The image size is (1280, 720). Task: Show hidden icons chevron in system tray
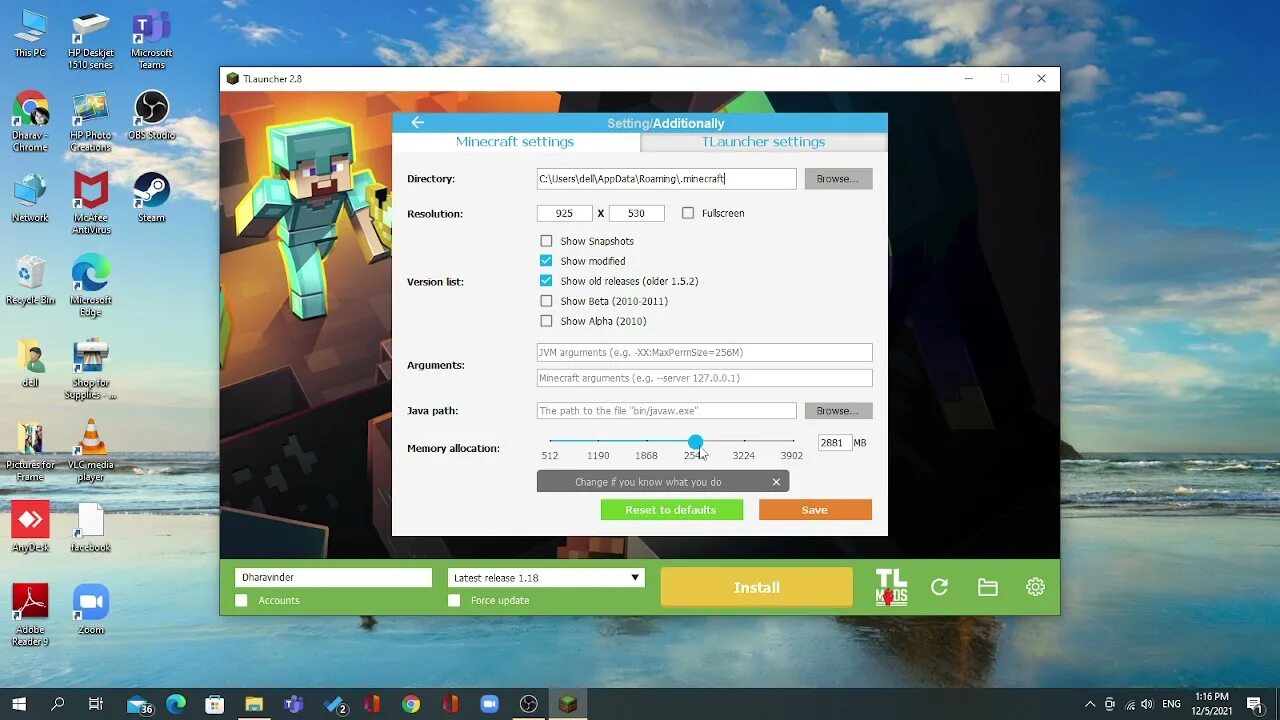tap(1090, 704)
